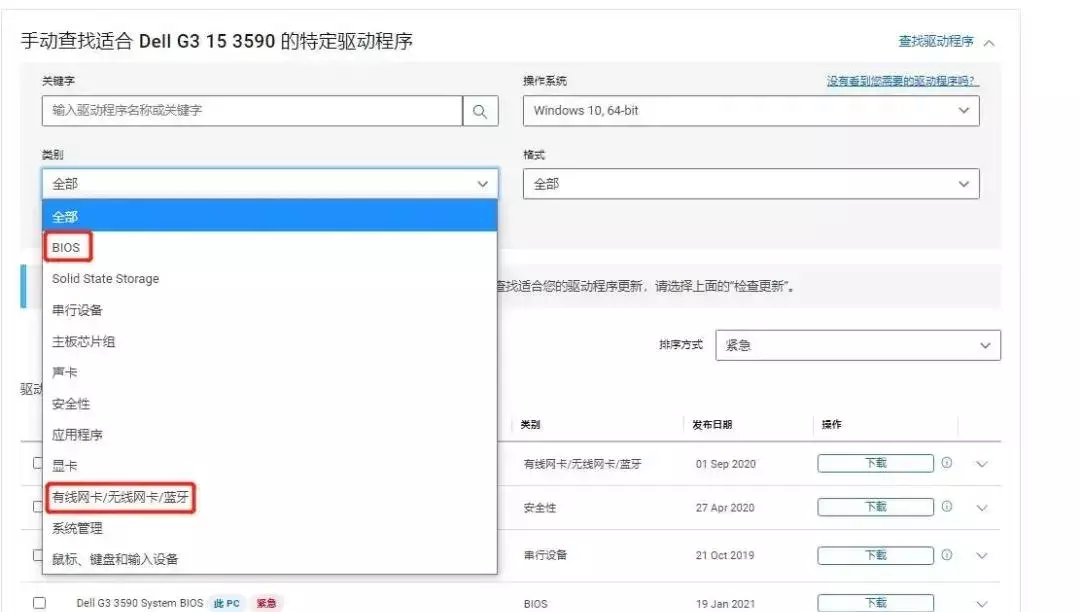
Task: Click the keyword search magnifier icon
Action: (x=480, y=111)
